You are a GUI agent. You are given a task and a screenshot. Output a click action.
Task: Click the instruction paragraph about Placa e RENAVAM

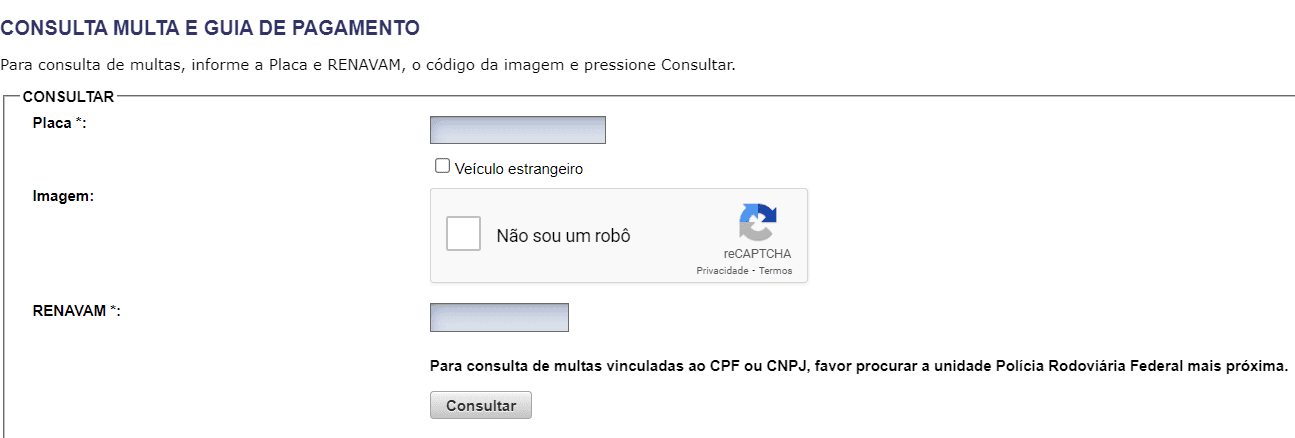point(368,66)
